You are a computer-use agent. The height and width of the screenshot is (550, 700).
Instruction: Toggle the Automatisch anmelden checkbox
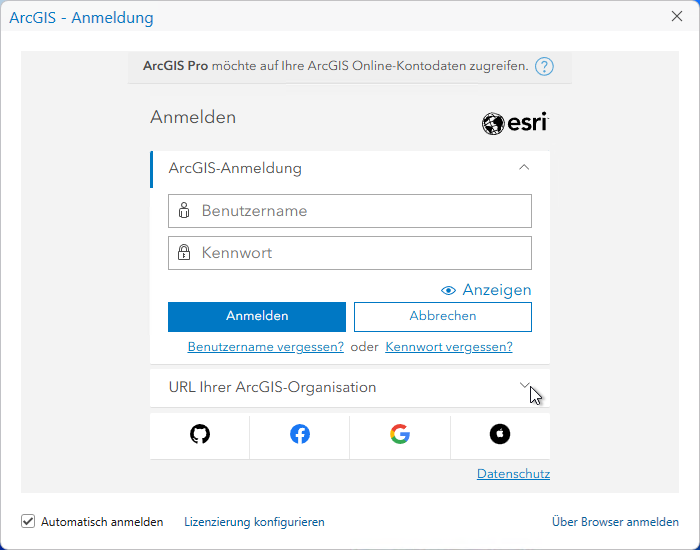coord(28,521)
